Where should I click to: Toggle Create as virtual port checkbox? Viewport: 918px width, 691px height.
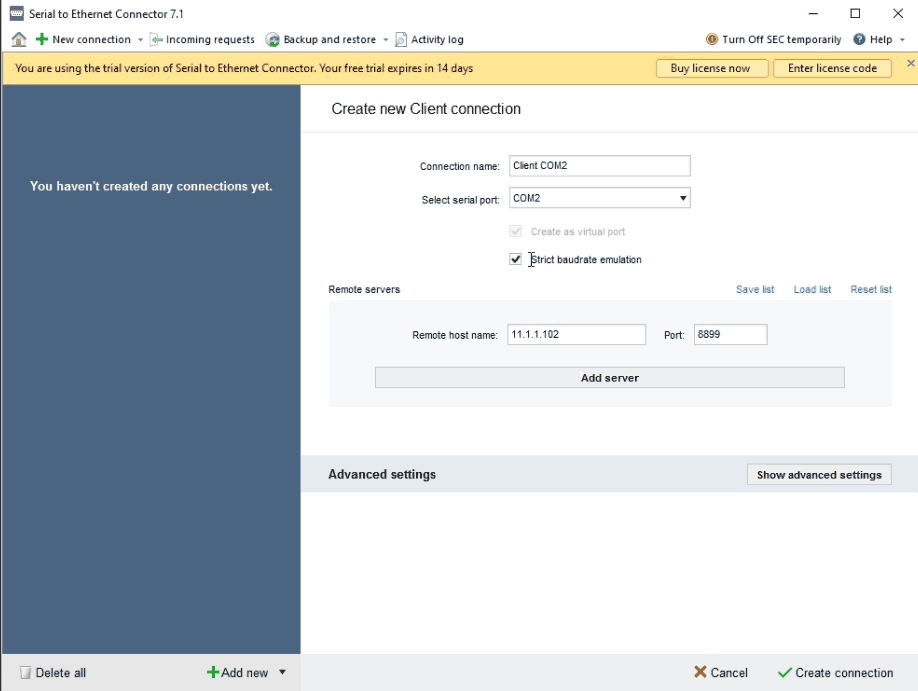coord(515,231)
